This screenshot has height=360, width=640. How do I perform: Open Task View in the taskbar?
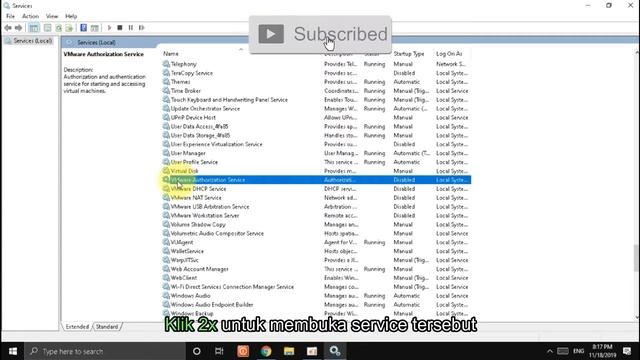(219, 351)
